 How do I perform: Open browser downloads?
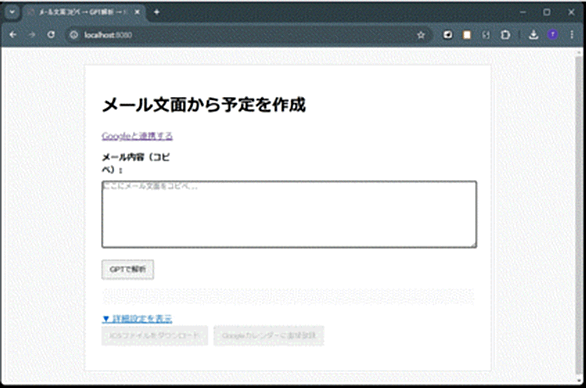pos(534,35)
